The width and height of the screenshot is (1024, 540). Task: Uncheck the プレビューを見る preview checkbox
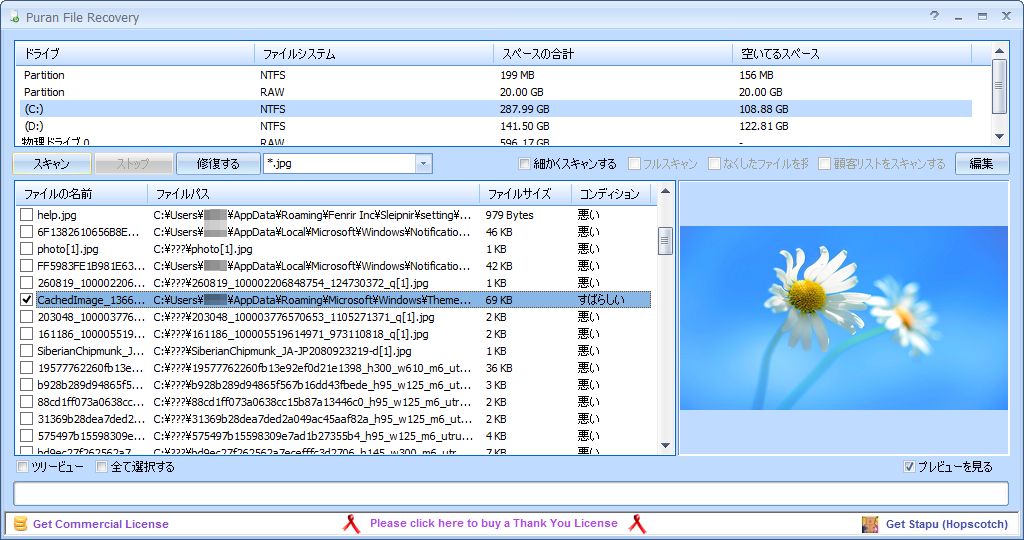point(909,467)
